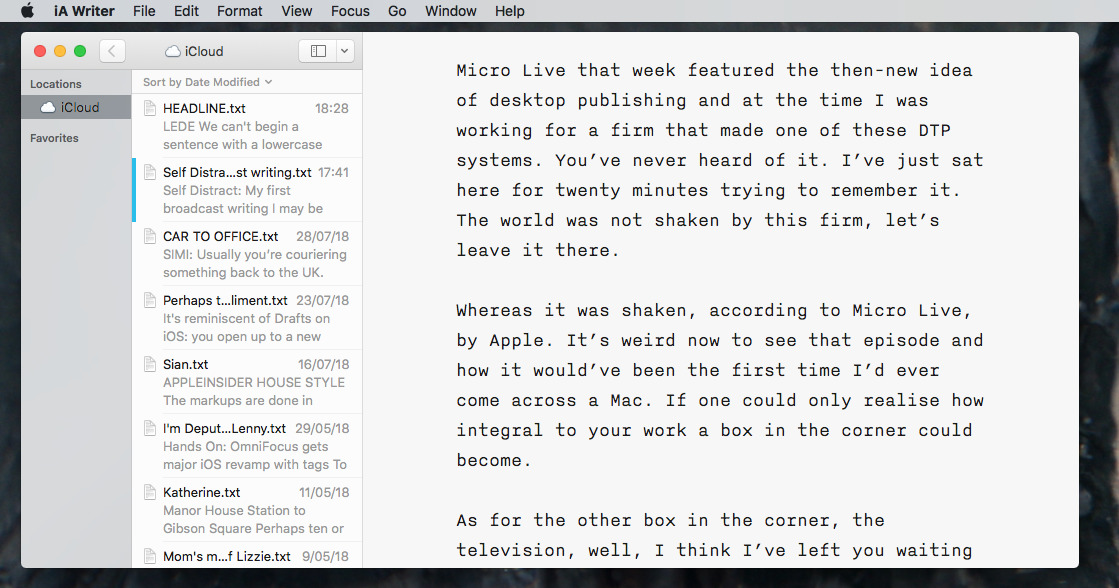Open the Window menu

coord(451,11)
